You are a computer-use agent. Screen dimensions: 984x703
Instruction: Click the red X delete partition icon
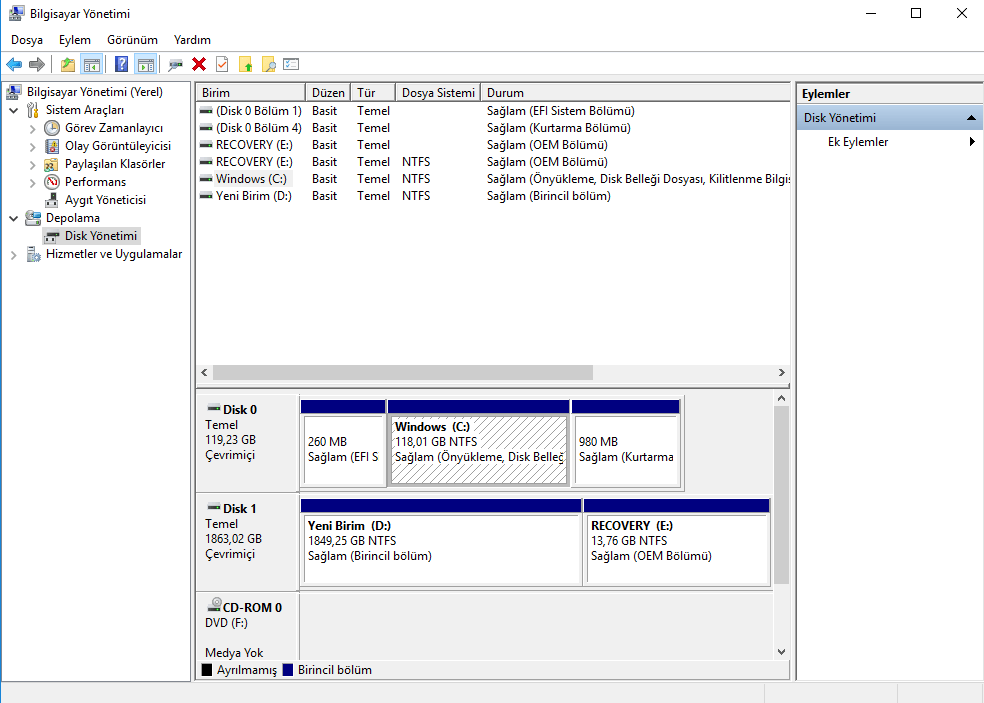(199, 63)
